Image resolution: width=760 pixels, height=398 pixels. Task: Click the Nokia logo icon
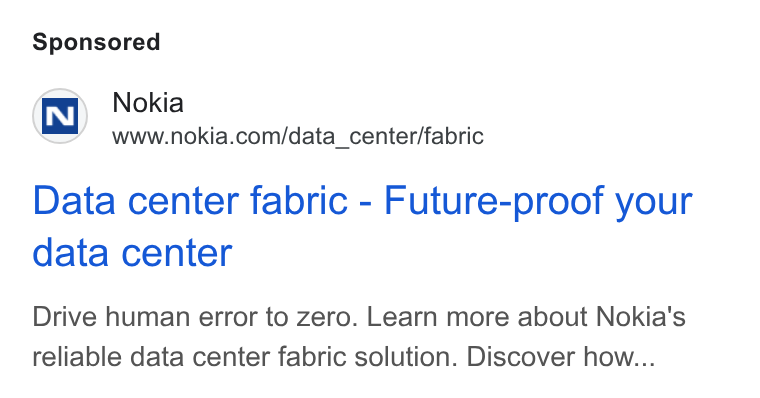[x=60, y=116]
